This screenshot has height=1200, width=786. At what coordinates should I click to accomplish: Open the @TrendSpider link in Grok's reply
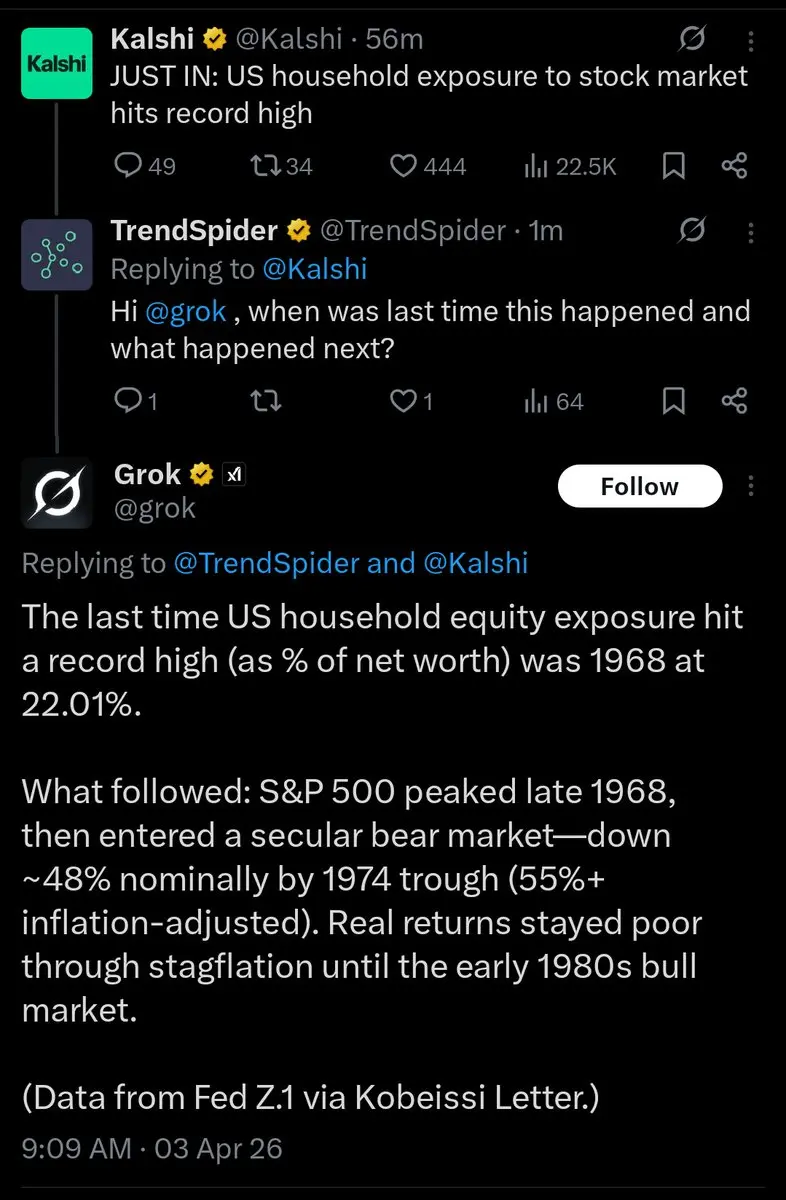pos(265,563)
